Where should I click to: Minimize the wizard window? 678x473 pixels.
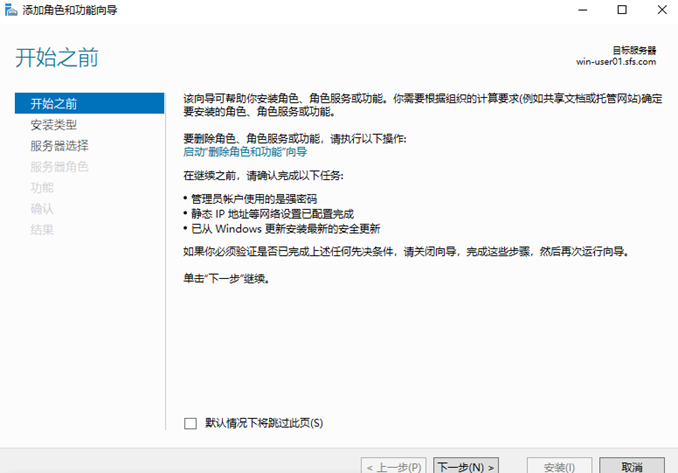click(583, 10)
